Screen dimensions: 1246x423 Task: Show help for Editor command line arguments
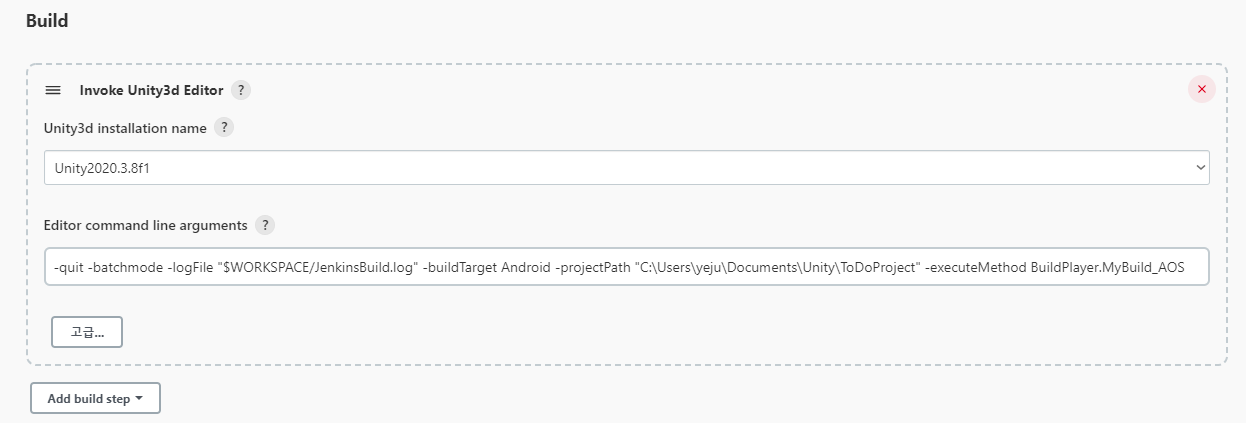265,225
